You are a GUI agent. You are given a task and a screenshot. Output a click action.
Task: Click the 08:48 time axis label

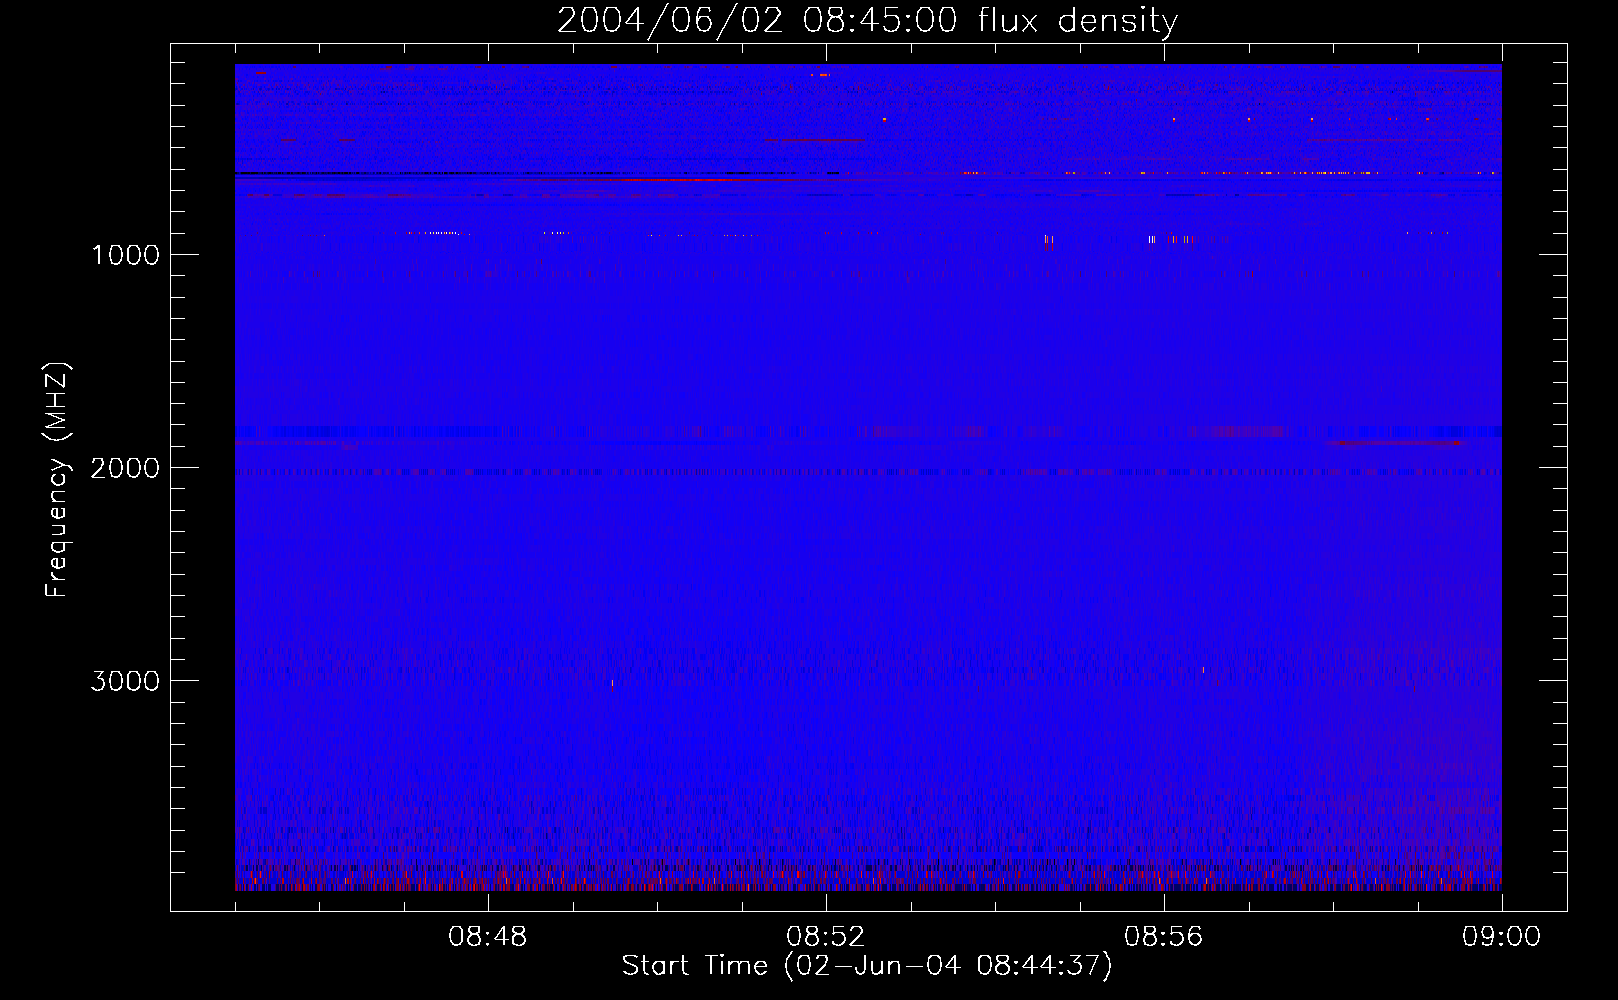pyautogui.click(x=488, y=937)
